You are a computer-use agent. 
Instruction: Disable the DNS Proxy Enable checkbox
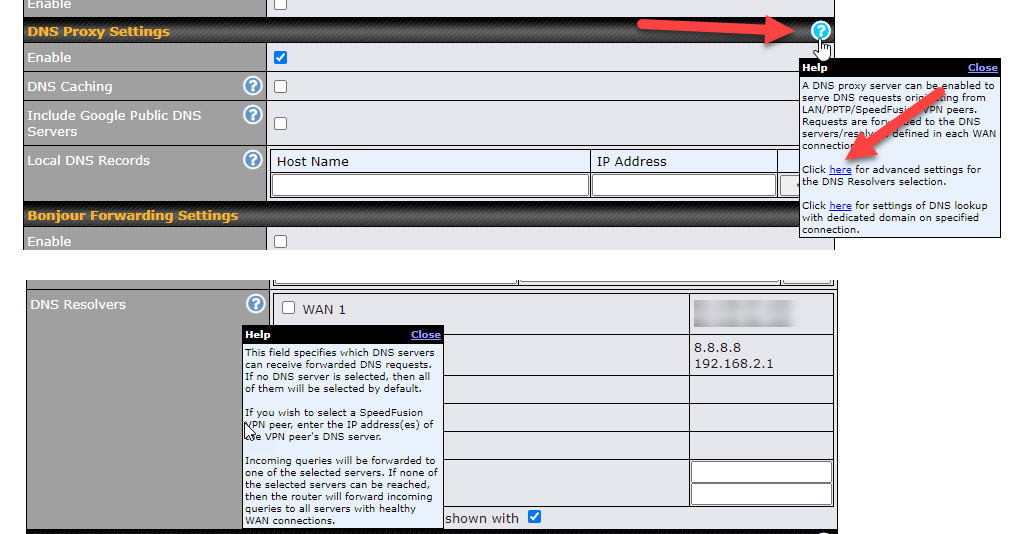tap(280, 58)
